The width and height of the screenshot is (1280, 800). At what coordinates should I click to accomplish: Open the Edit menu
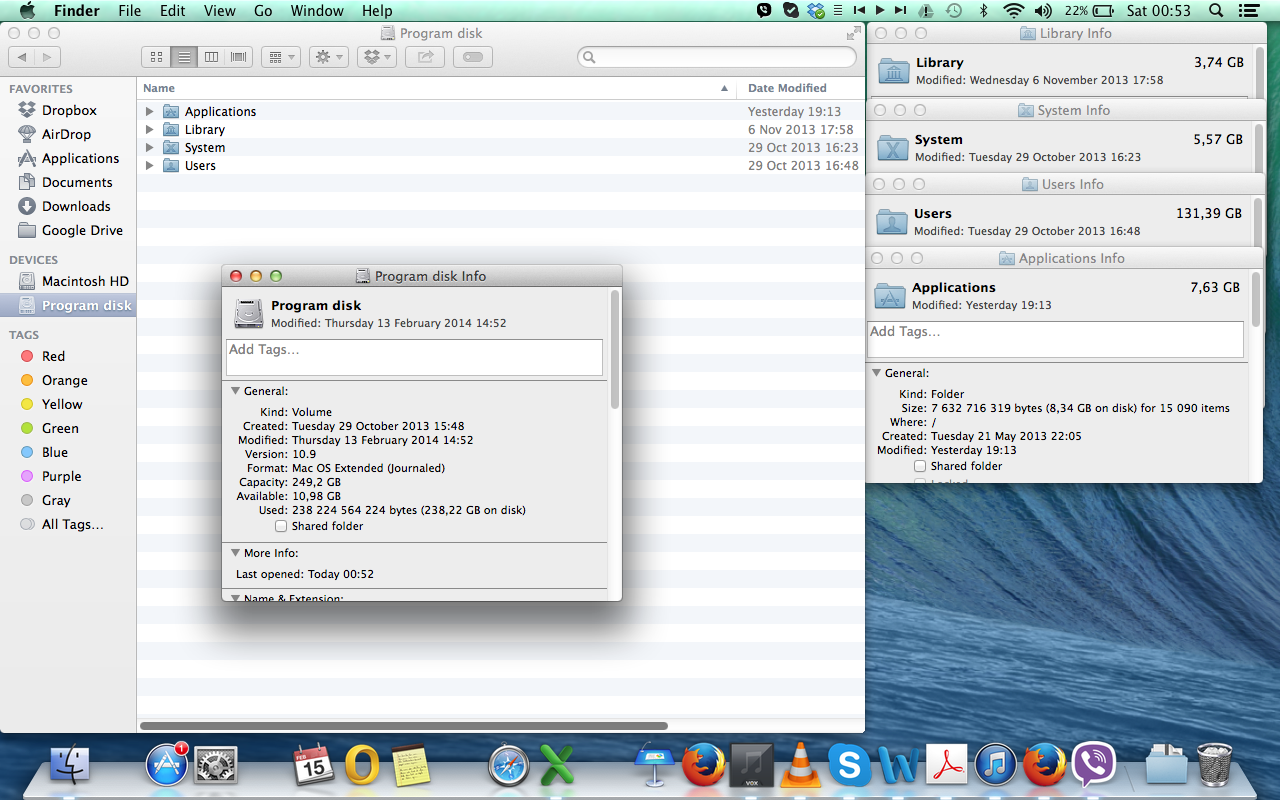[x=173, y=11]
